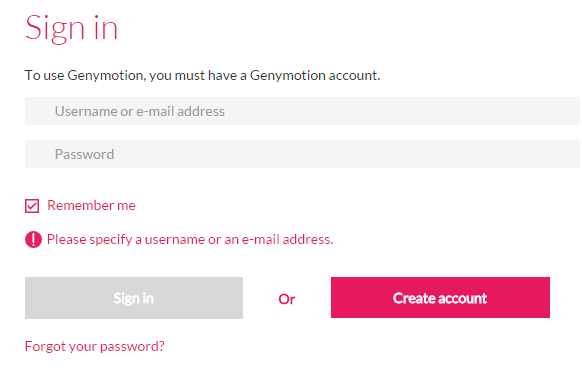Place cursor on Password placeholder text
582x372 pixels.
pos(84,154)
